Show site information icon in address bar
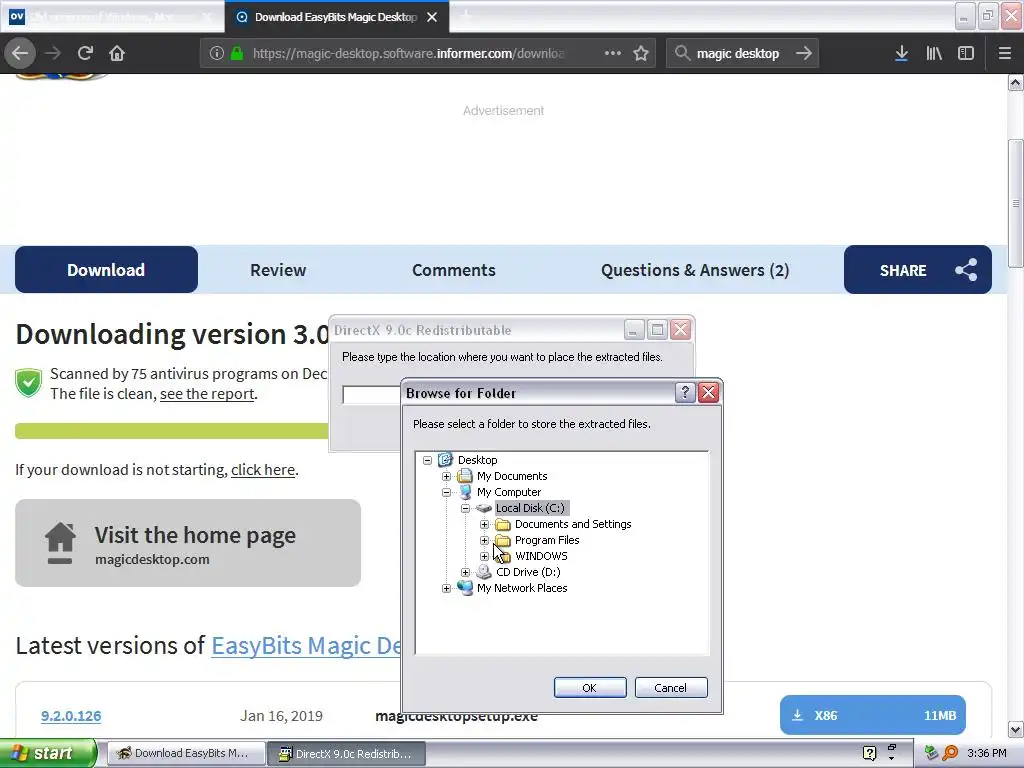Image resolution: width=1024 pixels, height=768 pixels. (x=217, y=53)
